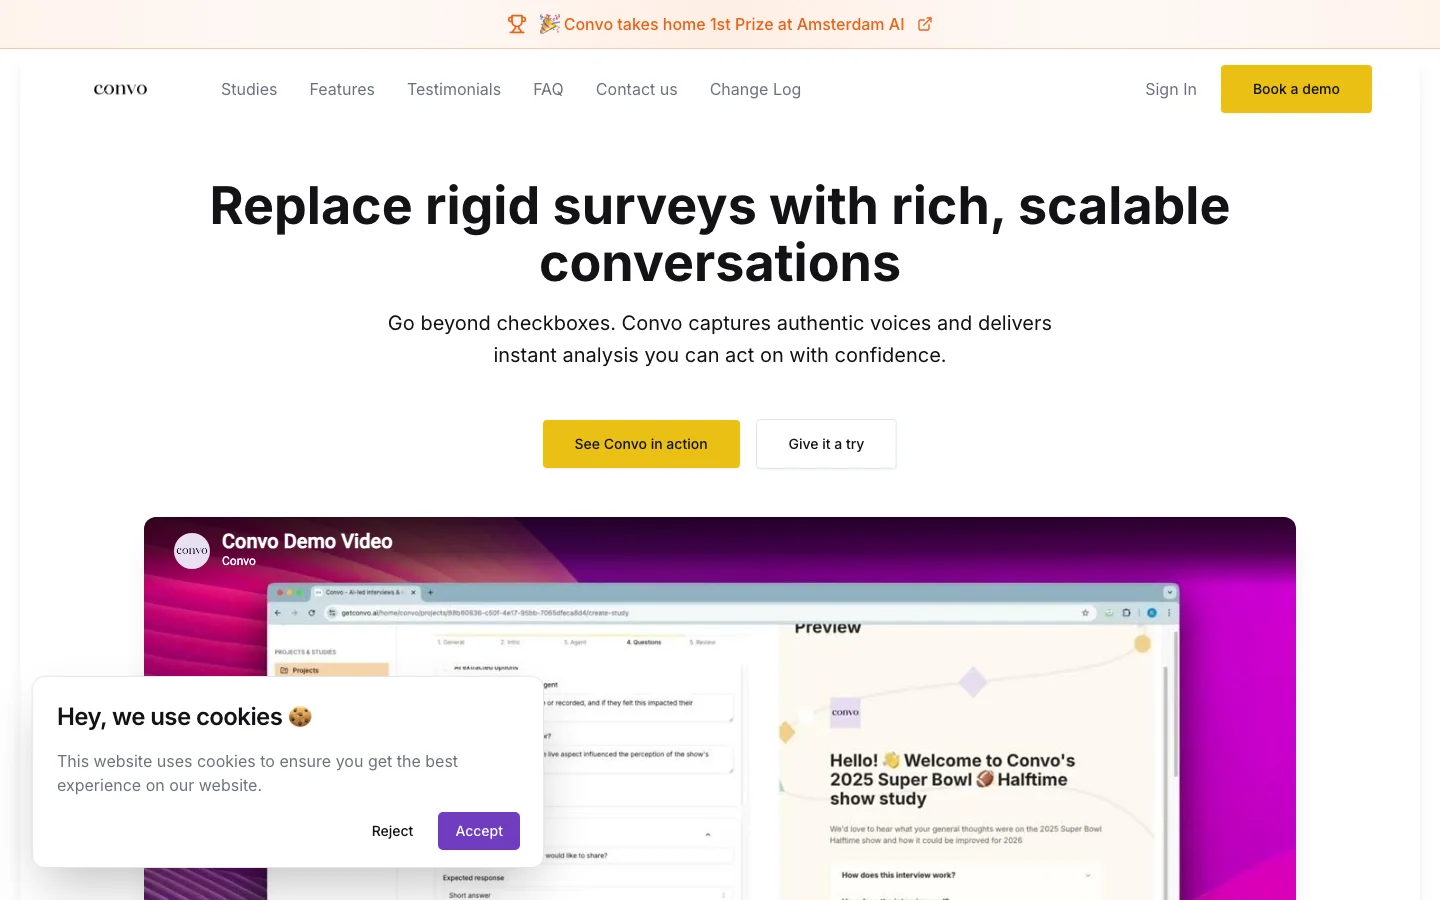This screenshot has width=1440, height=900.
Task: Click Sign In link
Action: 1171,89
